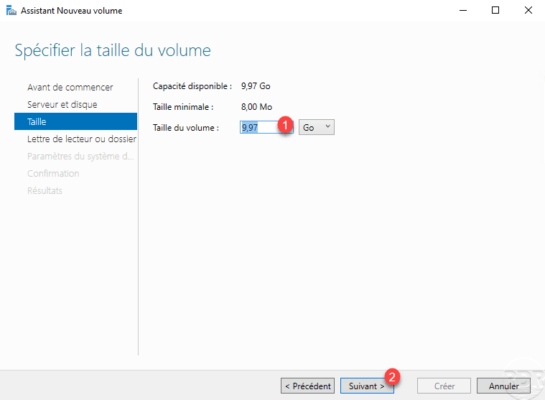Click the Taille du volume input field
This screenshot has height=400, width=545.
[x=266, y=127]
